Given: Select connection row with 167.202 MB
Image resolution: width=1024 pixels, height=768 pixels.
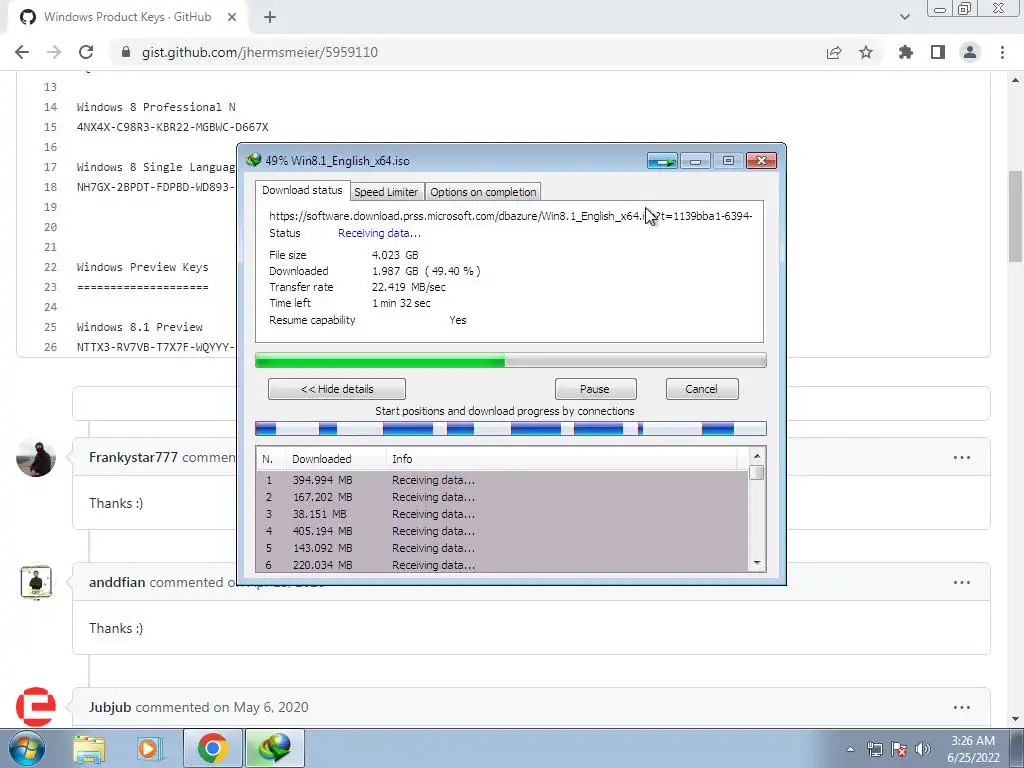Looking at the screenshot, I should coord(502,497).
